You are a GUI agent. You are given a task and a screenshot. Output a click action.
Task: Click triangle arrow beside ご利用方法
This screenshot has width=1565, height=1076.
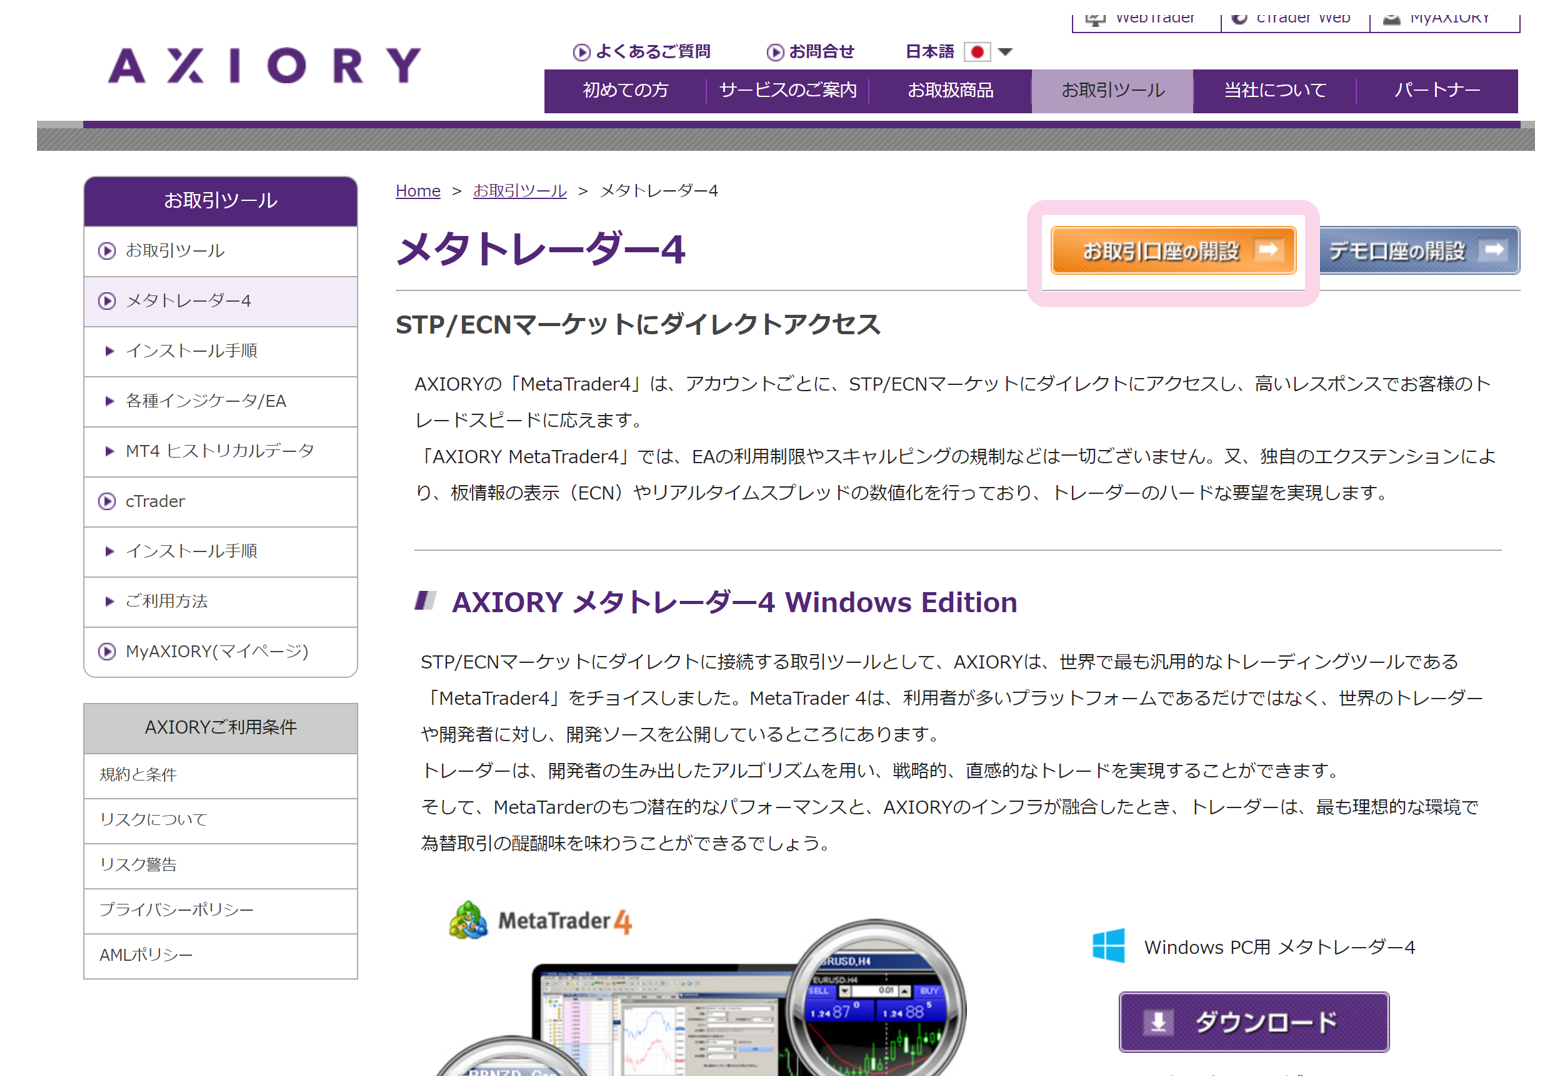pos(109,601)
